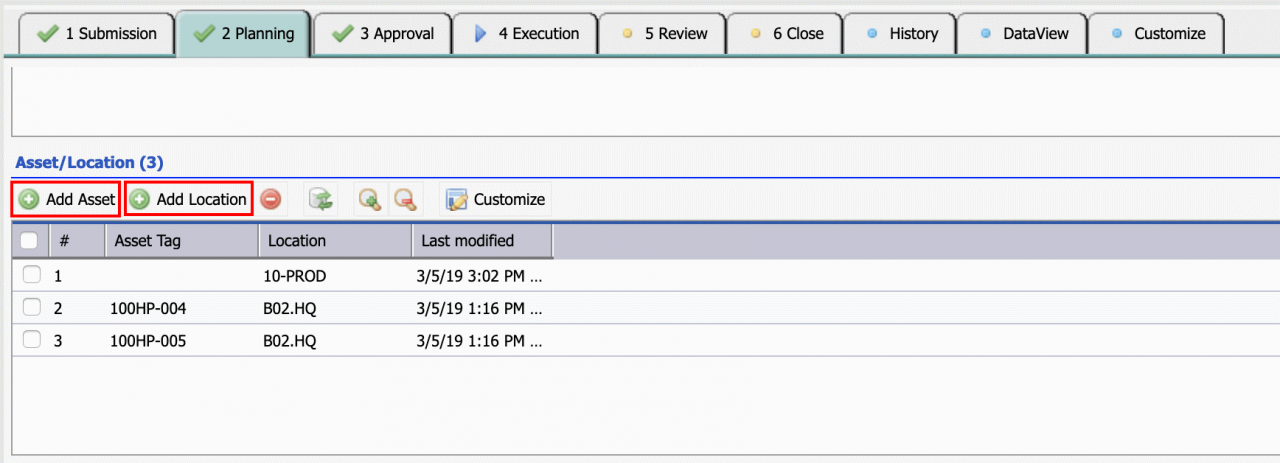Screen dimensions: 1280x463
Task: Click the magnifier with minus icon
Action: [x=404, y=199]
